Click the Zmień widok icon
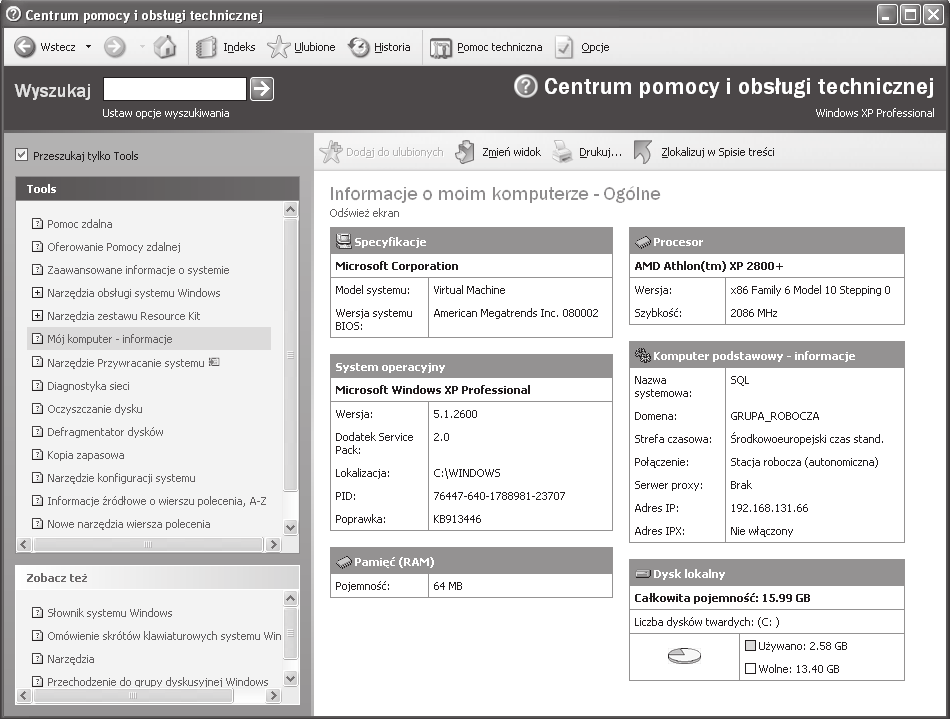Image resolution: width=950 pixels, height=719 pixels. tap(465, 152)
